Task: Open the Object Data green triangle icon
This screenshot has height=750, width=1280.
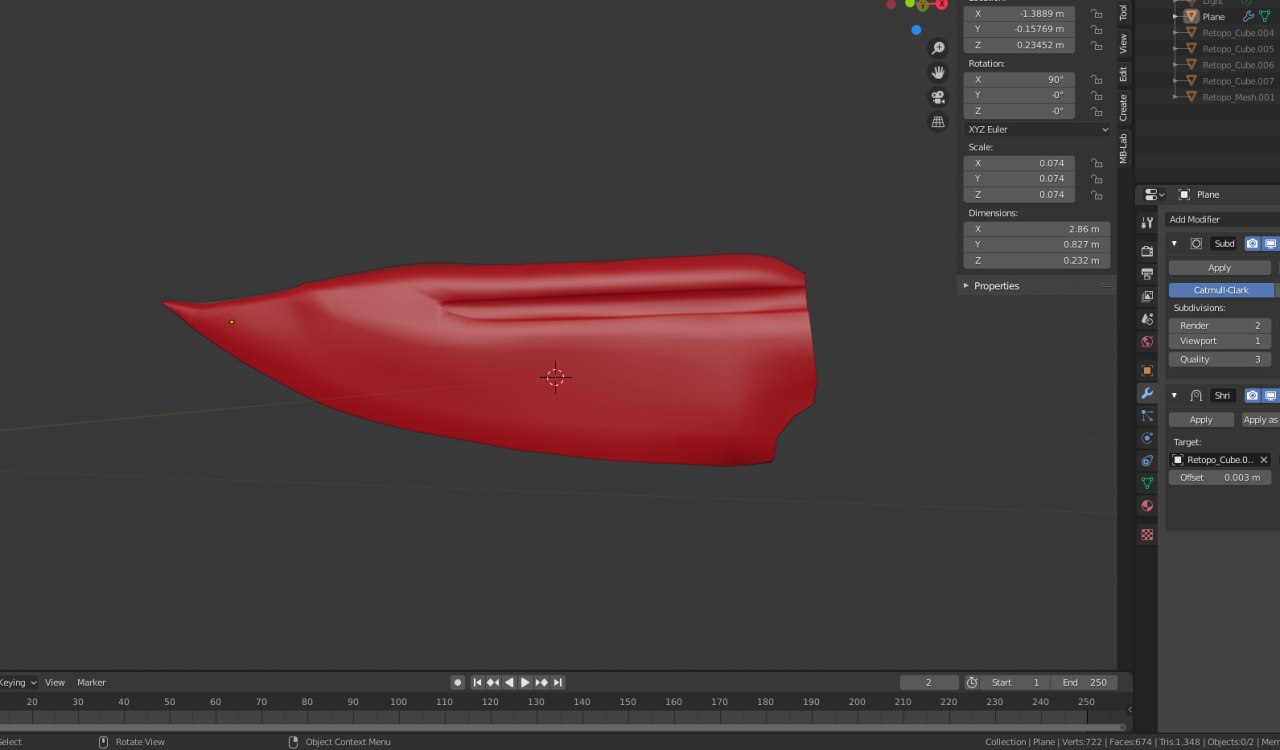Action: point(1147,483)
